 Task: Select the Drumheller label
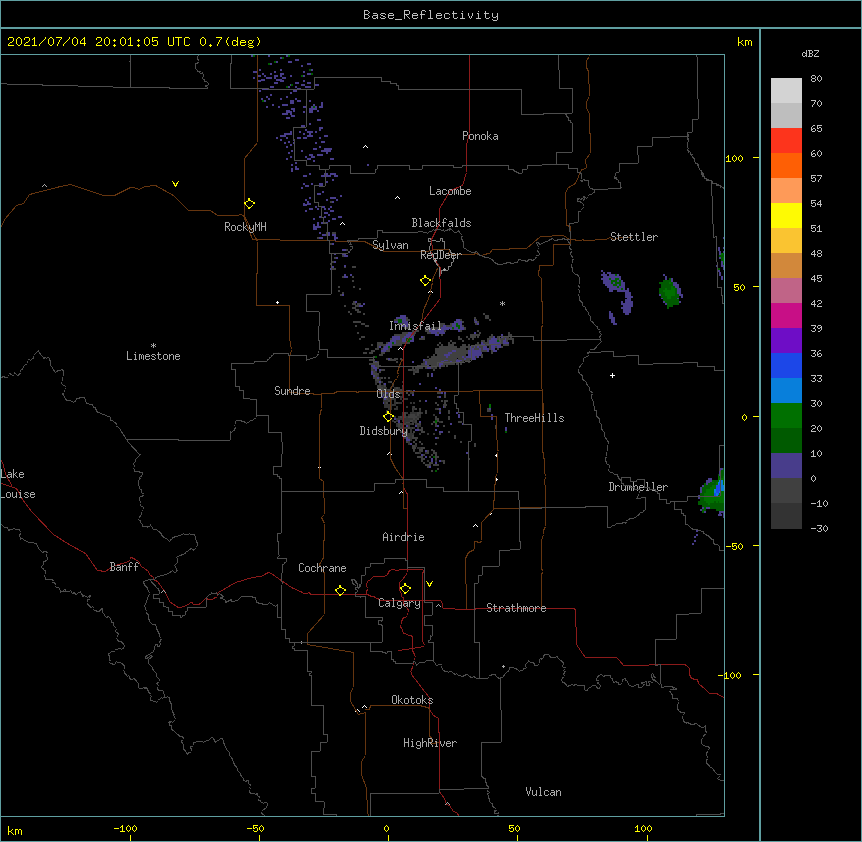[x=638, y=487]
